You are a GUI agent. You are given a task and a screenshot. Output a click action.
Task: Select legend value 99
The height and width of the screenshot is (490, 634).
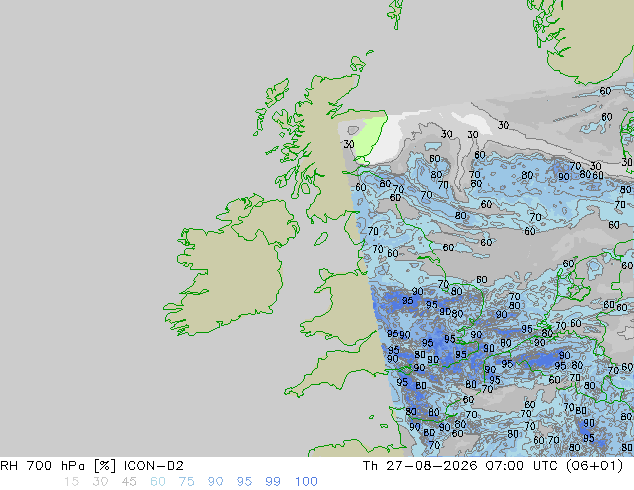pos(273,482)
